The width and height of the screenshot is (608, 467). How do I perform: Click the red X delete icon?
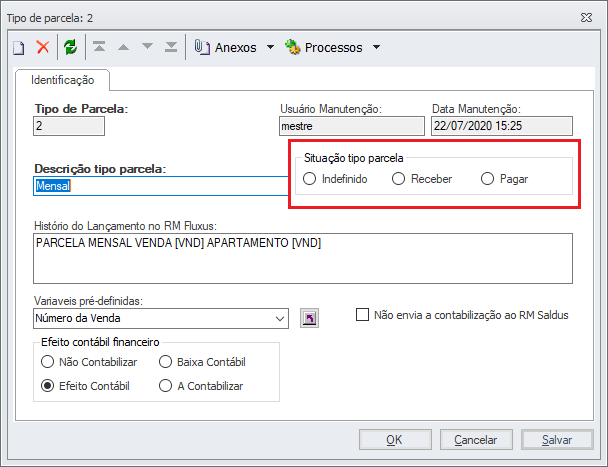tap(43, 47)
